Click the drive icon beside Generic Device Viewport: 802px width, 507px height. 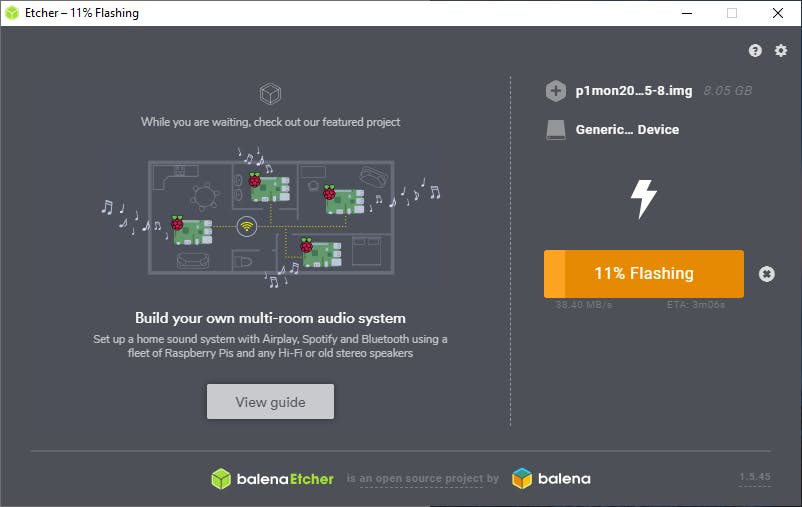(555, 130)
